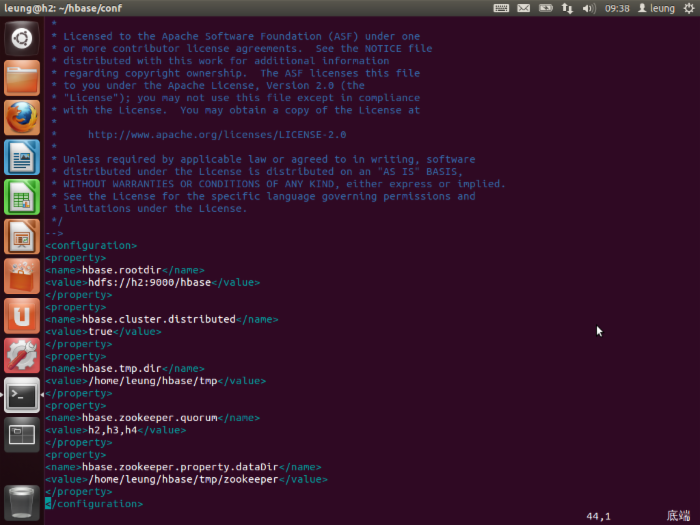The image size is (700, 525).
Task: Open System Settings wrench icon
Action: 21,356
